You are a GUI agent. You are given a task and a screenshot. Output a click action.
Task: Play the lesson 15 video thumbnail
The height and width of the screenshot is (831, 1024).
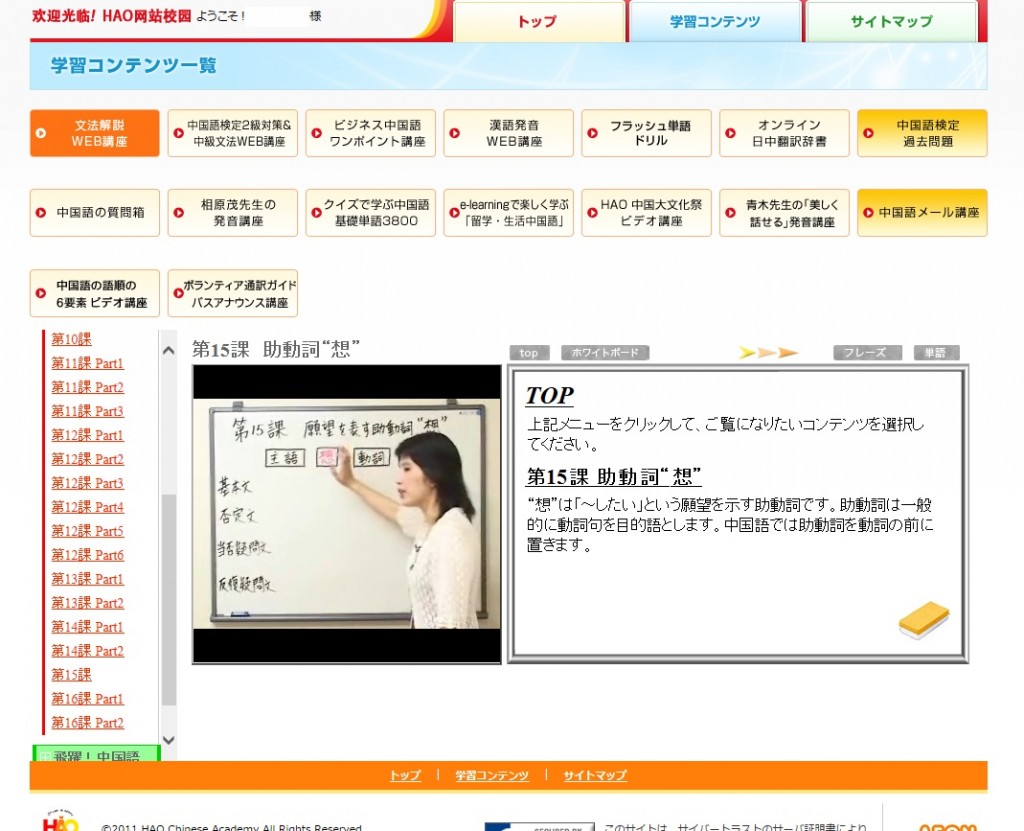[347, 514]
